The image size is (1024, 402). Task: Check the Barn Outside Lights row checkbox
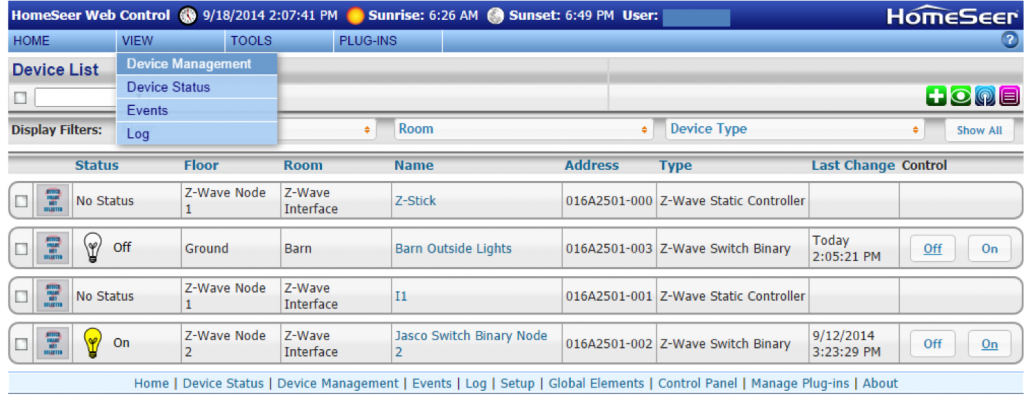[21, 249]
